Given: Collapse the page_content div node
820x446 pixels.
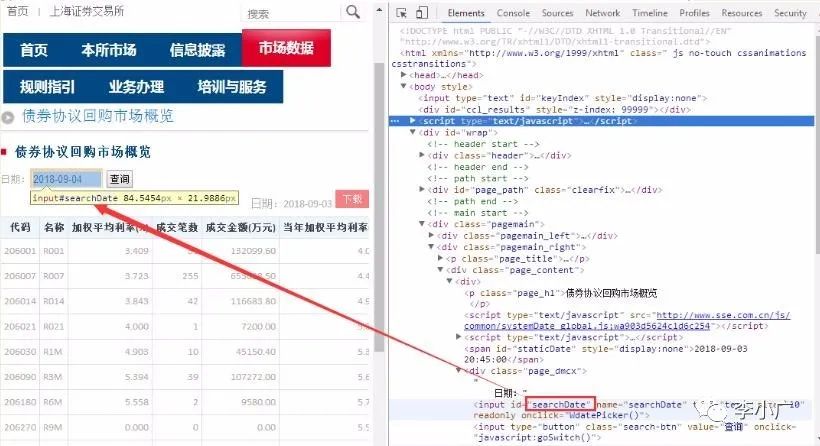Looking at the screenshot, I should [440, 270].
